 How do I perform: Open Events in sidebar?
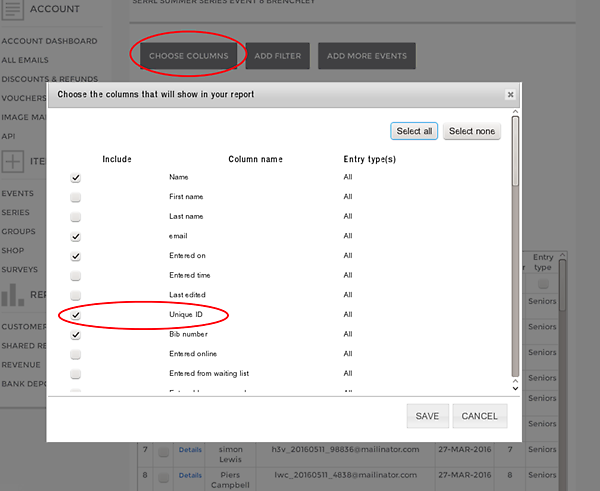tap(18, 193)
